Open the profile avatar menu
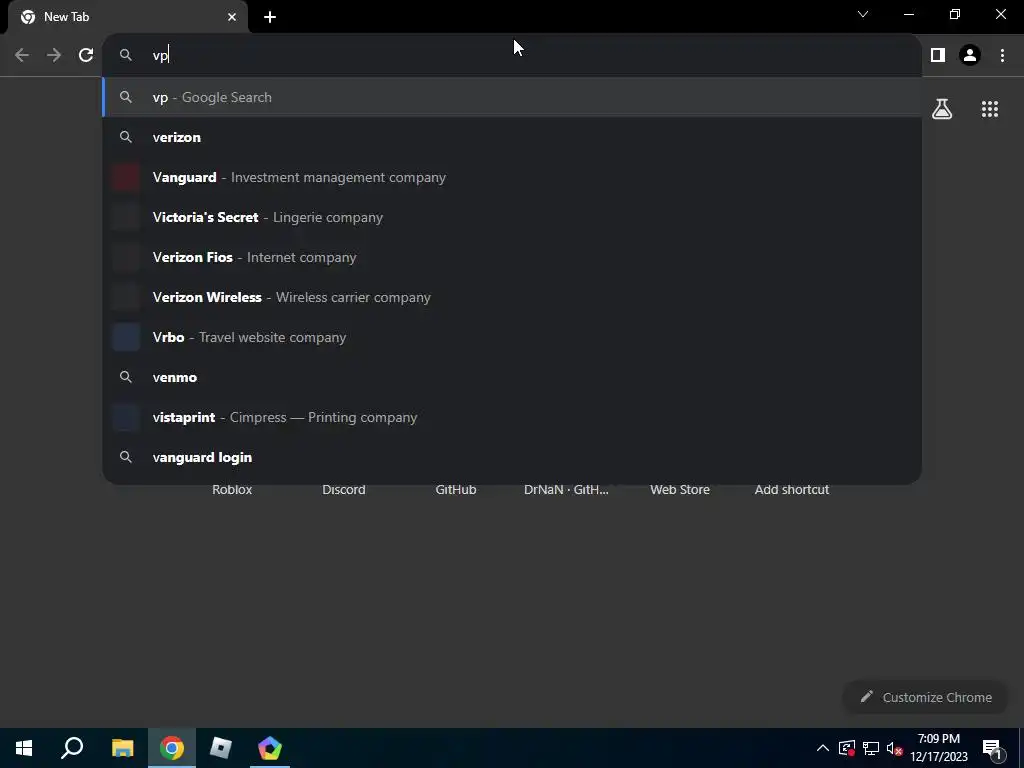Viewport: 1024px width, 768px height. click(970, 56)
